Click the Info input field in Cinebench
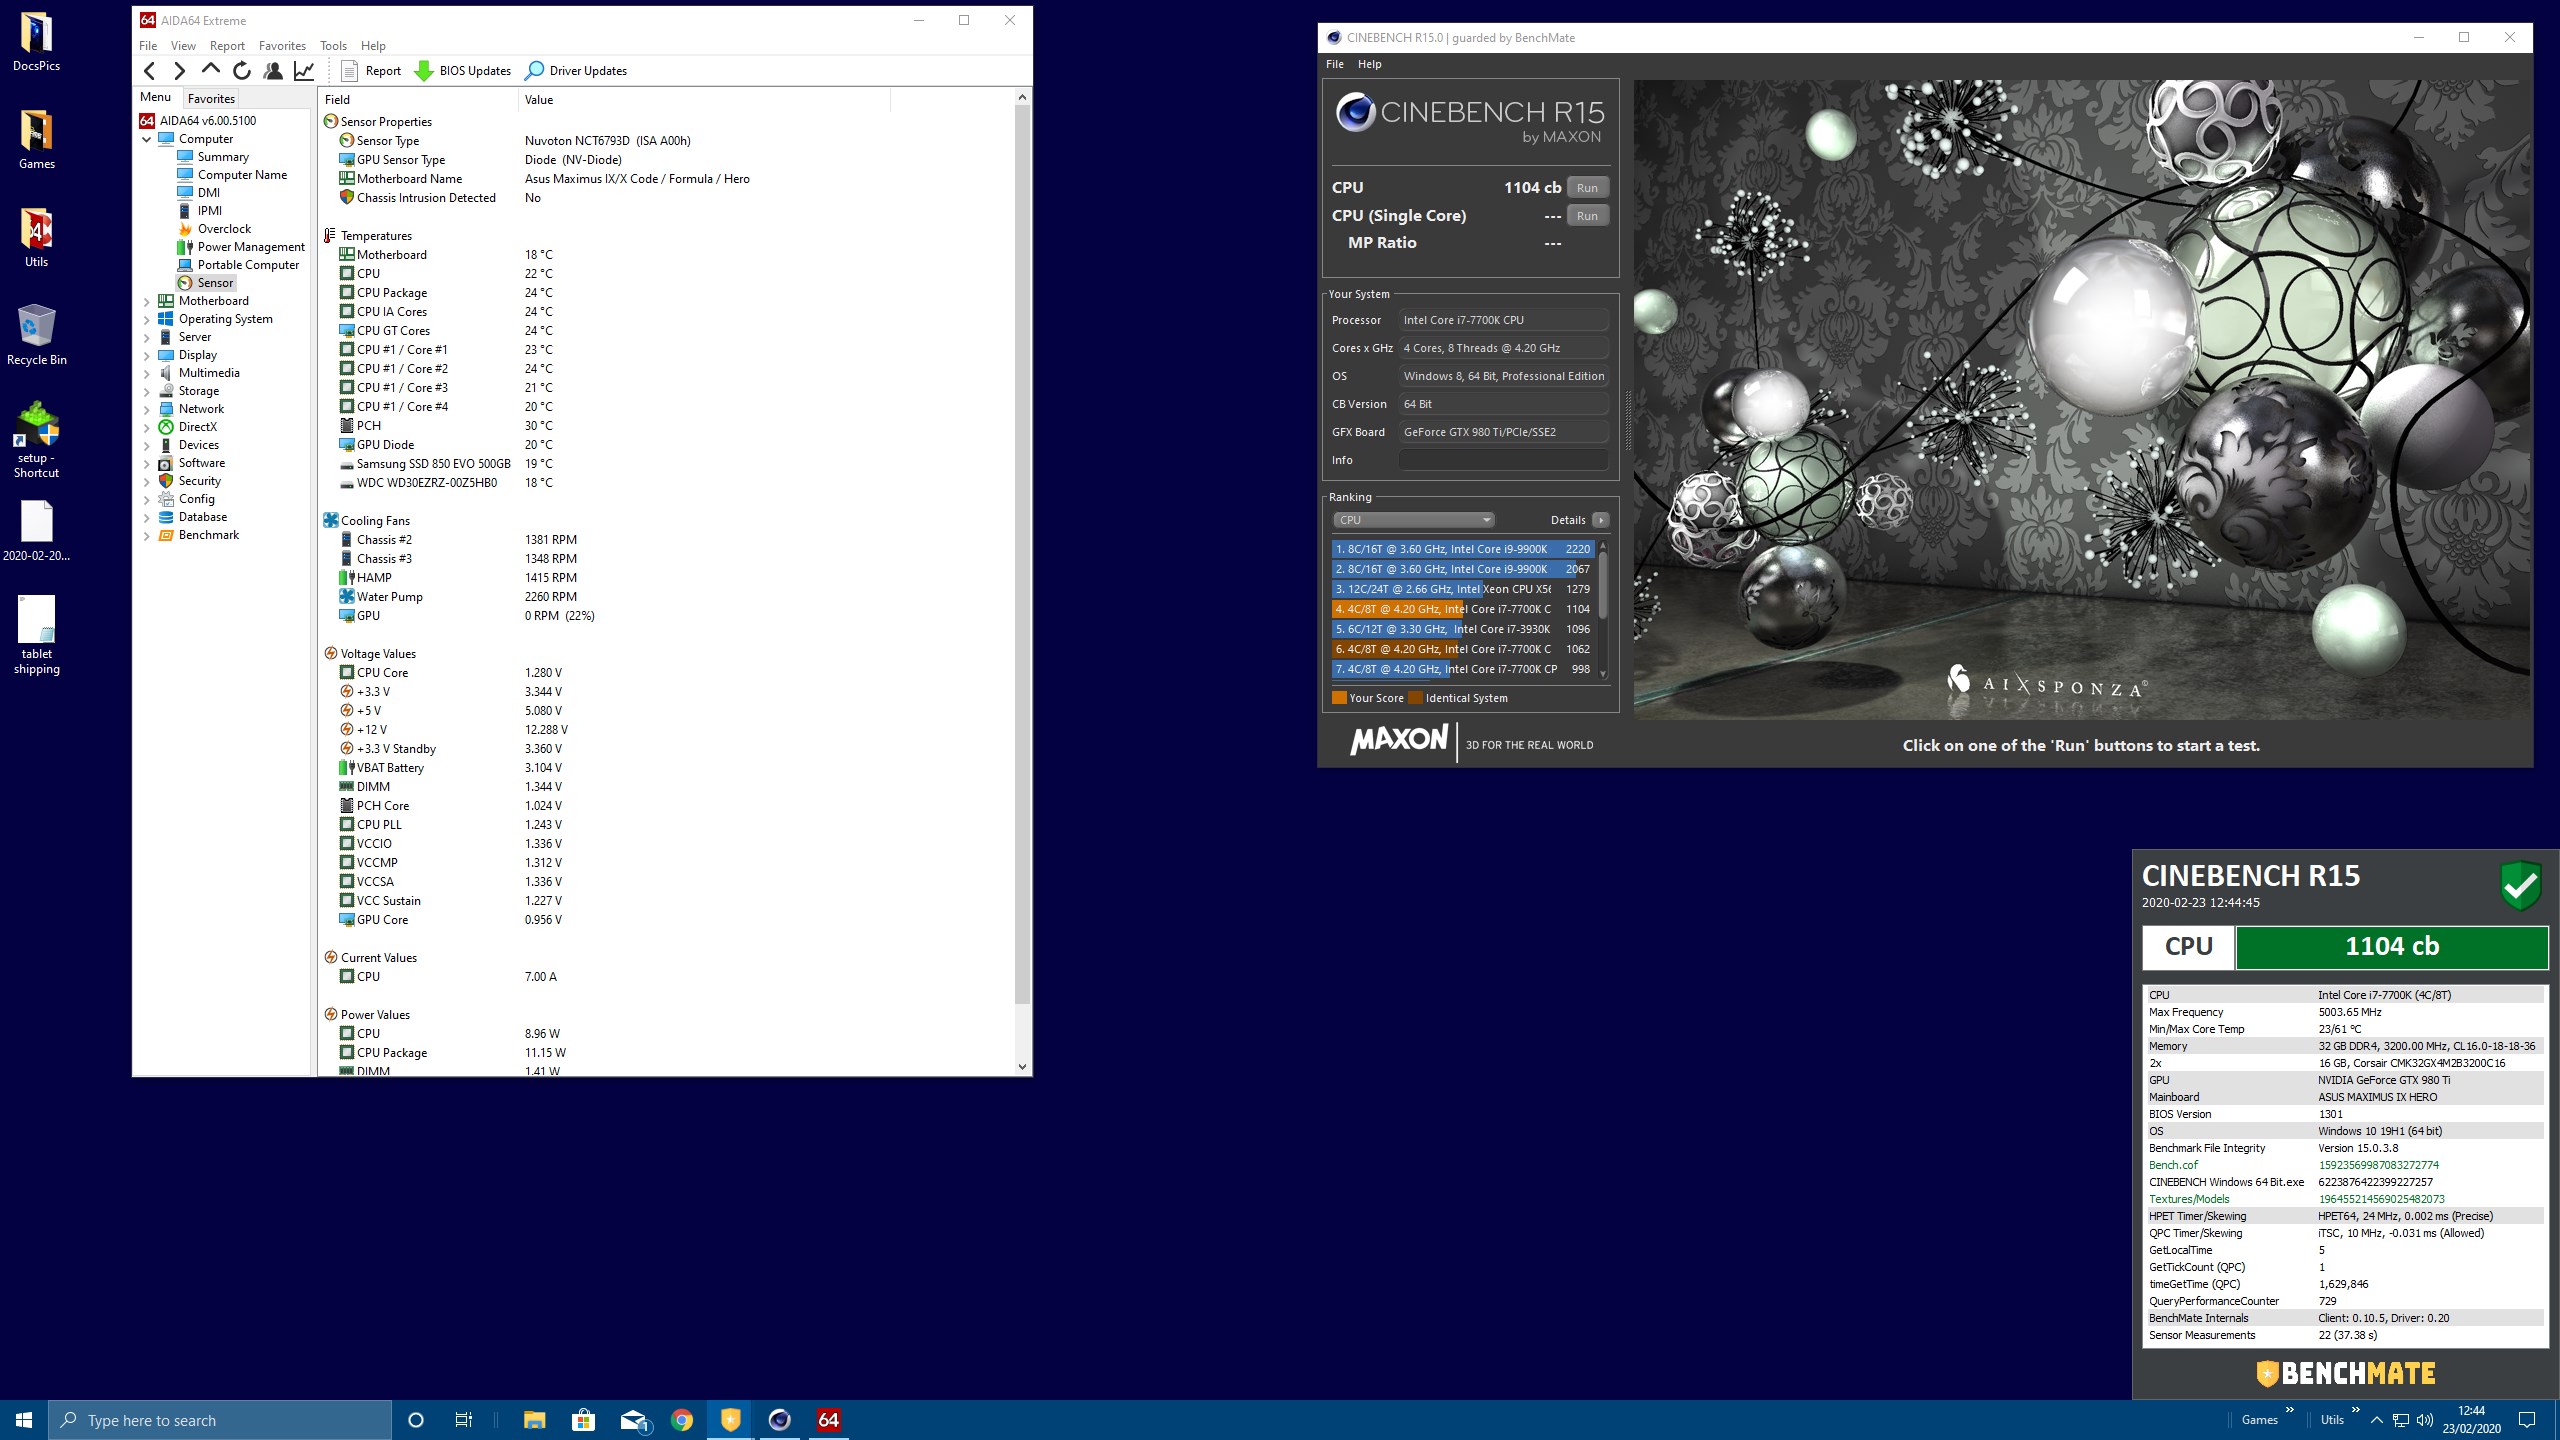This screenshot has height=1440, width=2560. pyautogui.click(x=1503, y=460)
